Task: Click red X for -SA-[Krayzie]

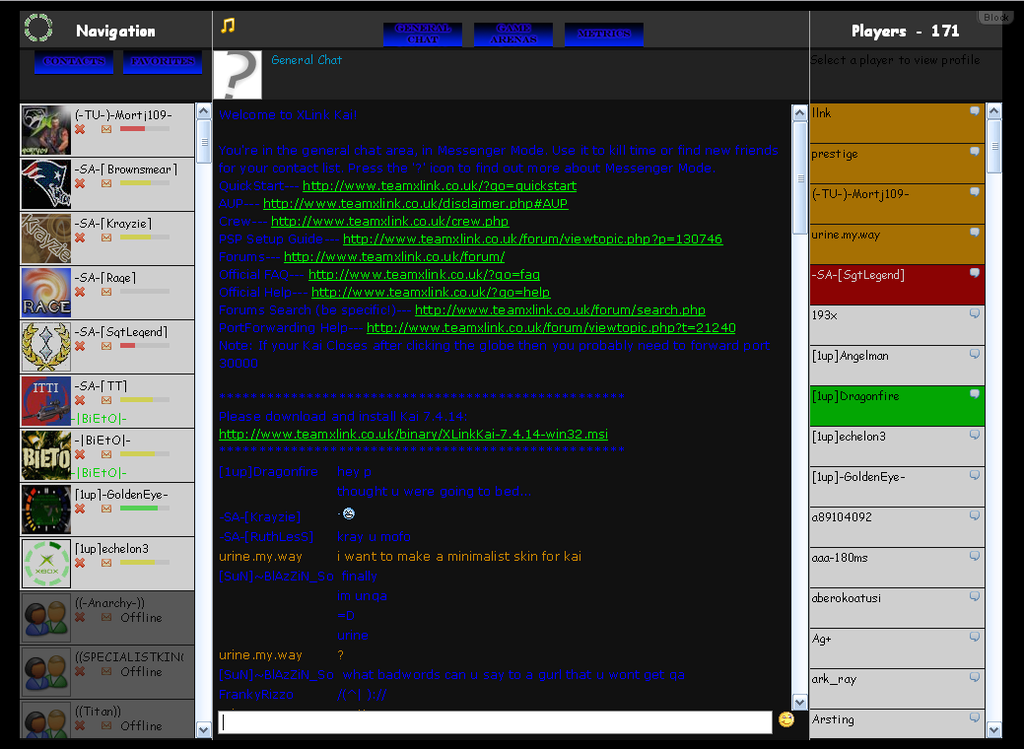Action: pyautogui.click(x=80, y=238)
